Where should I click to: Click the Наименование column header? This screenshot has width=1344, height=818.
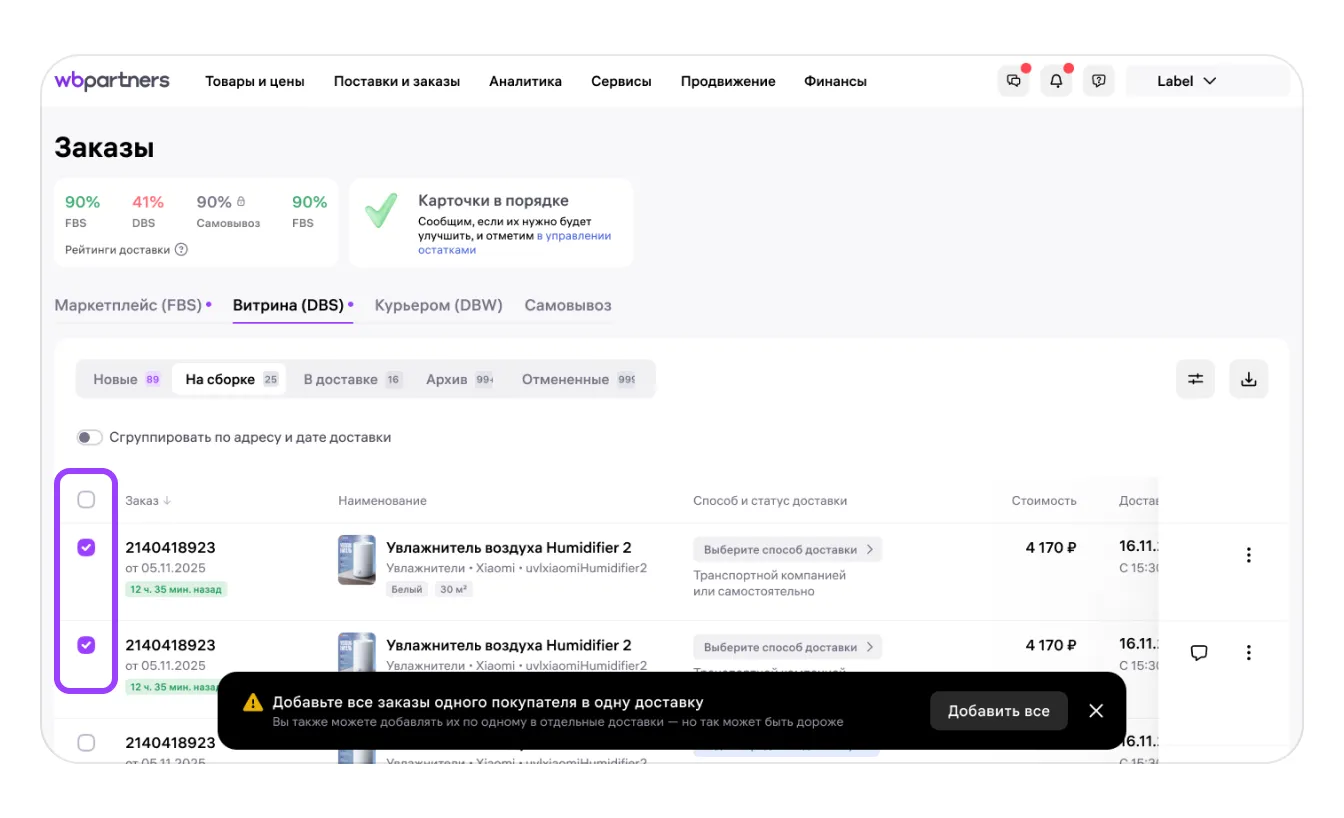point(382,501)
